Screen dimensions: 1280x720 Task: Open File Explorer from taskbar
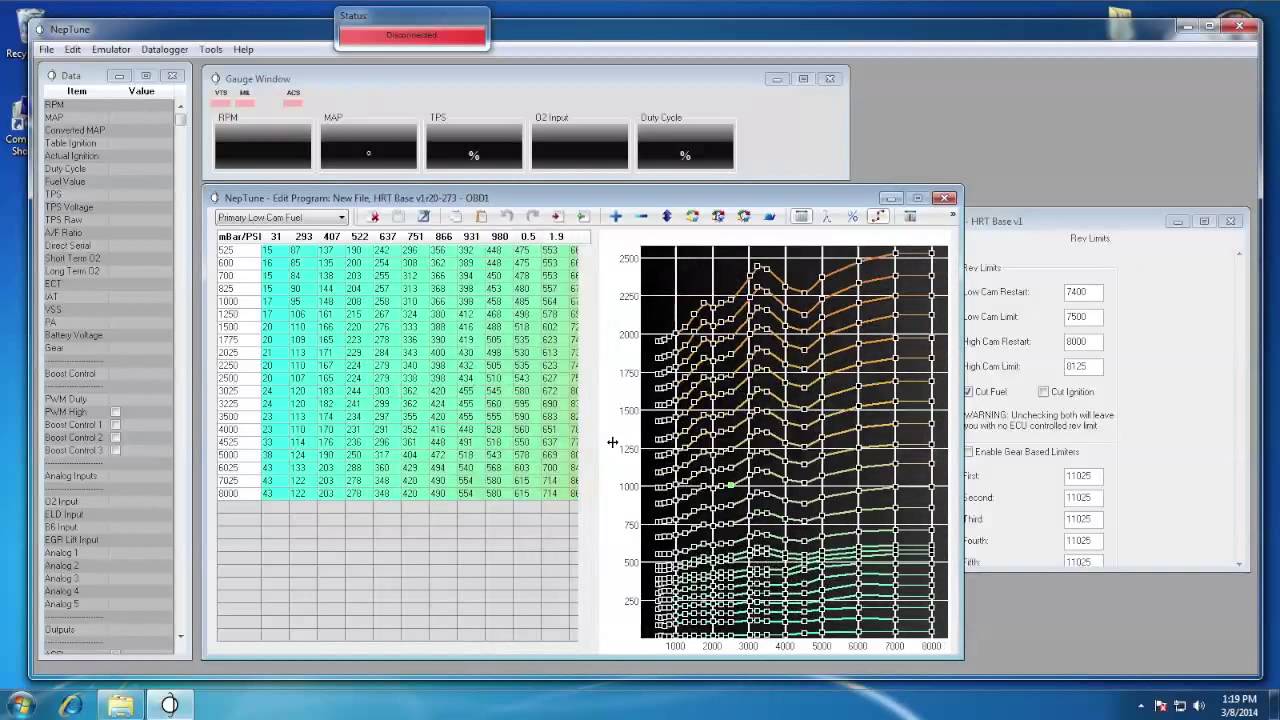120,706
